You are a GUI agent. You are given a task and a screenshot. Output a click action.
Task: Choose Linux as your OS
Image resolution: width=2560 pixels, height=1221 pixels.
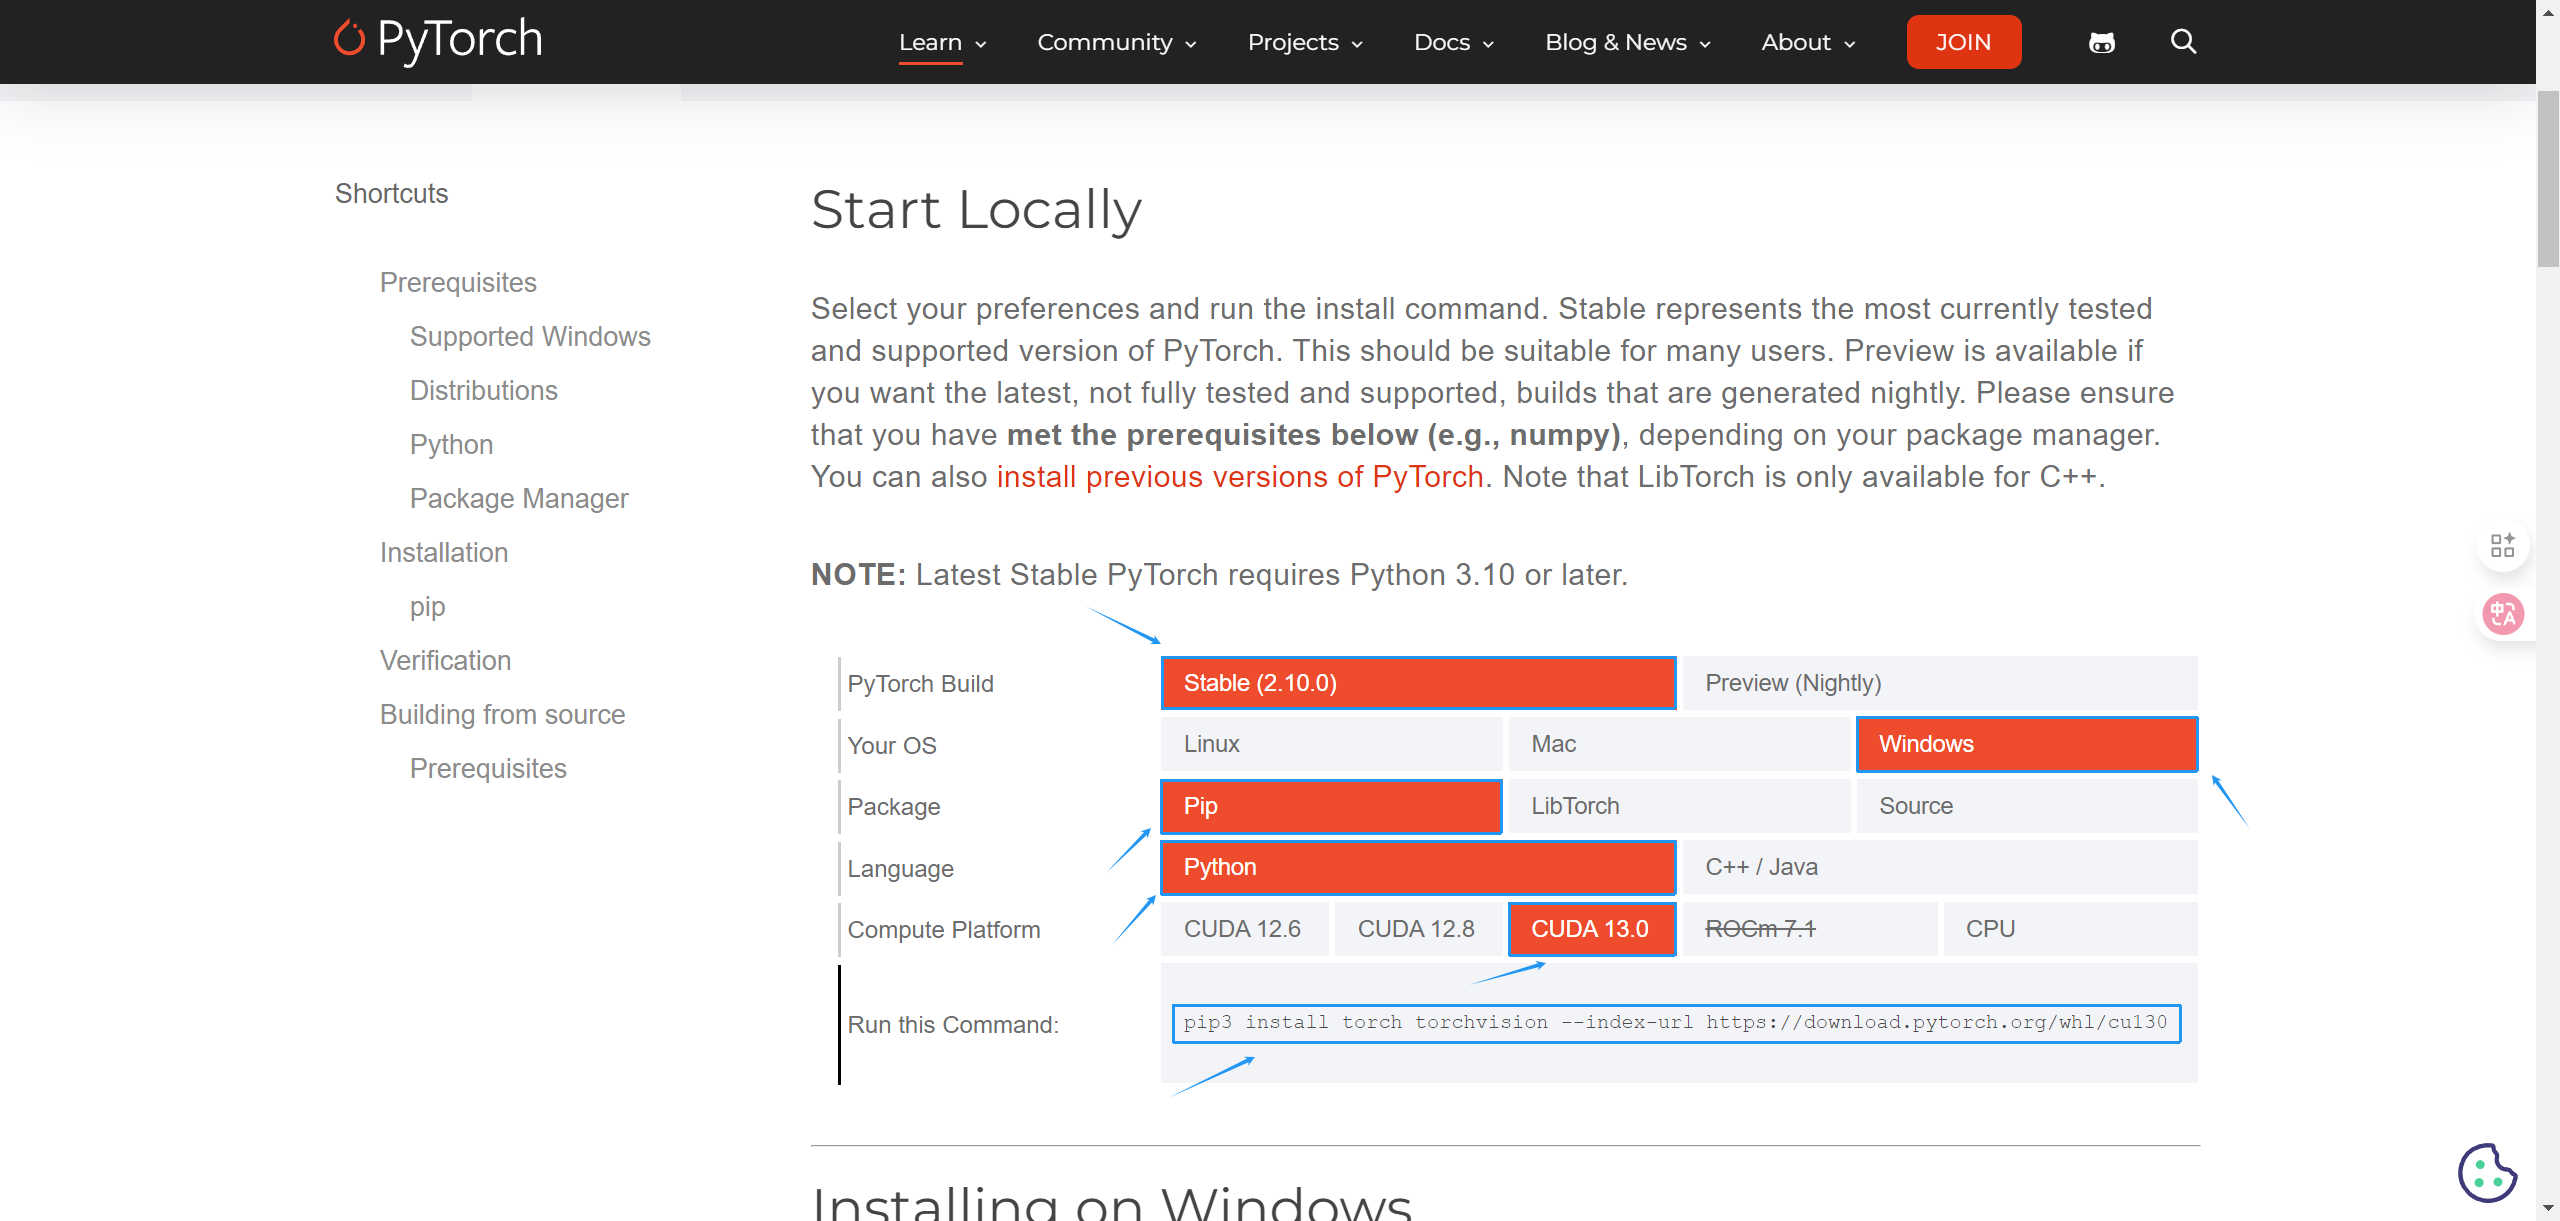[x=1331, y=744]
